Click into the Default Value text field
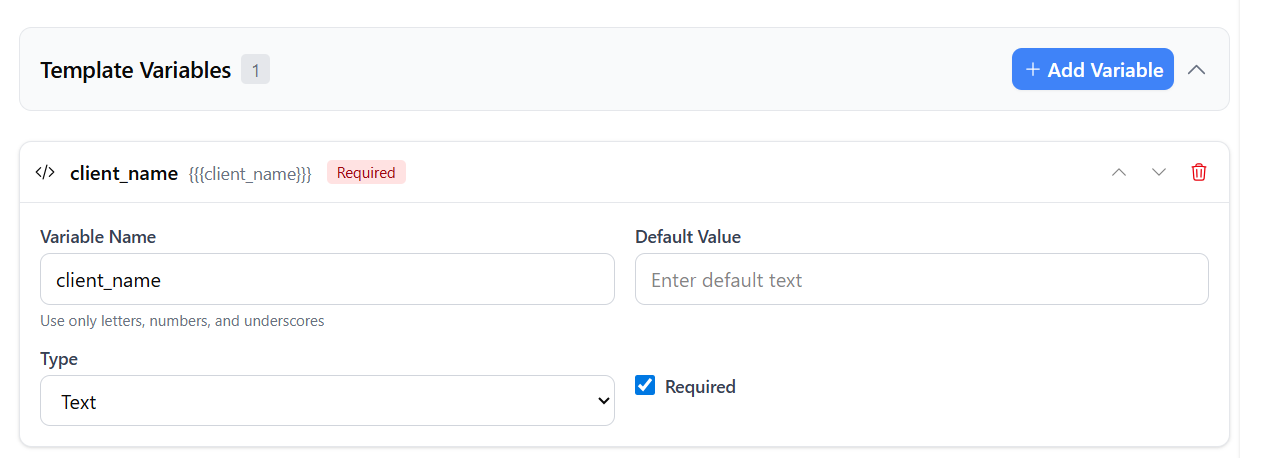 [921, 279]
